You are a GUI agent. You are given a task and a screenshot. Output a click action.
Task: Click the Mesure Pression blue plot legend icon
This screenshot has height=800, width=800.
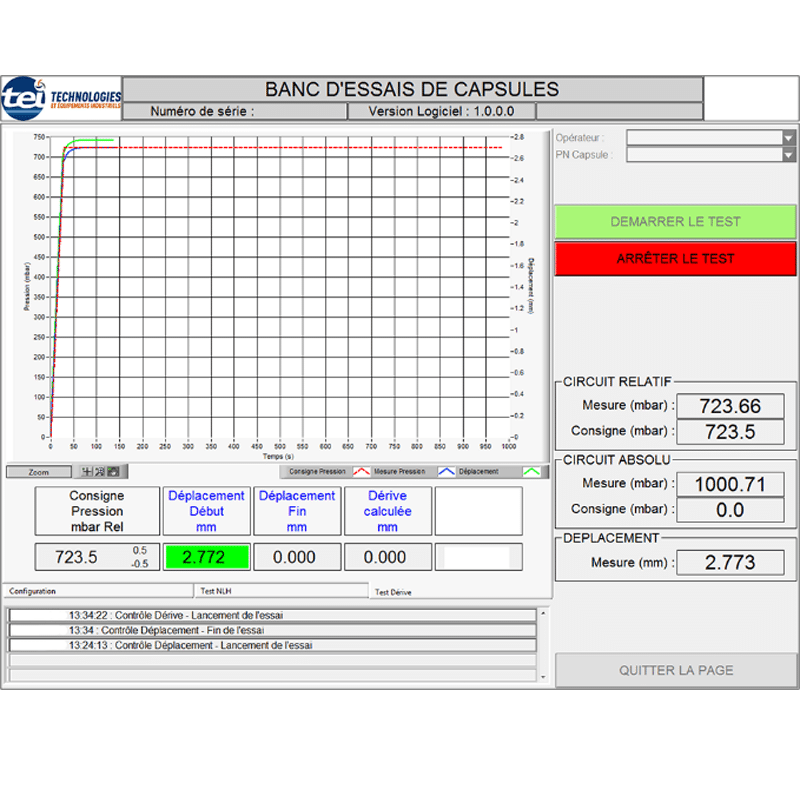coord(447,471)
